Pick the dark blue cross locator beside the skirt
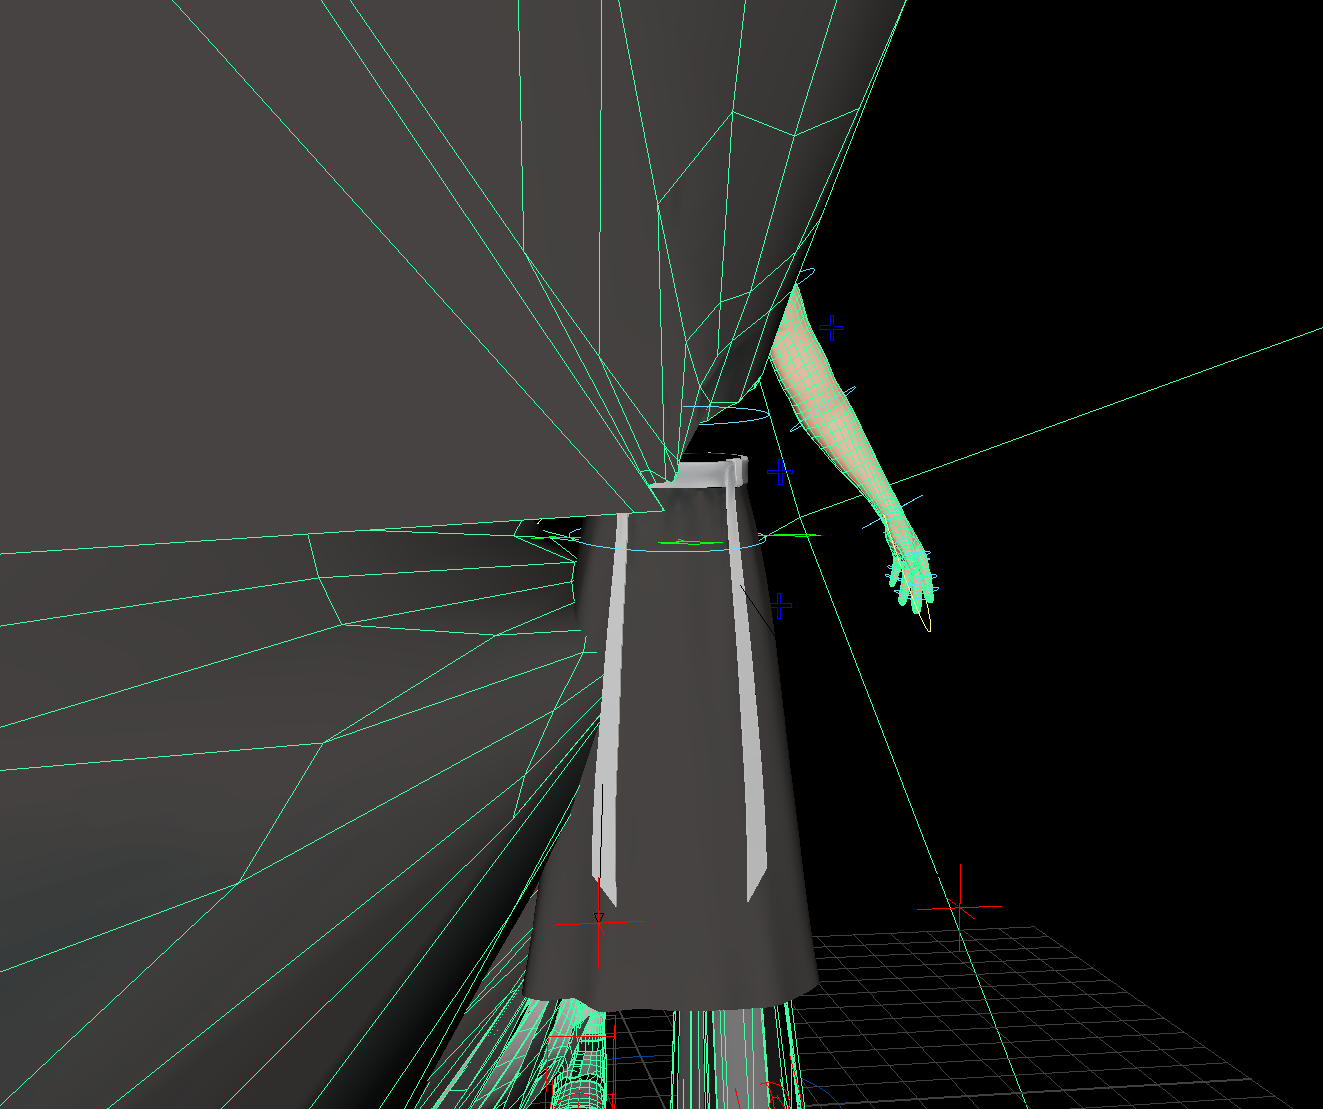Image resolution: width=1323 pixels, height=1109 pixels. coord(780,605)
